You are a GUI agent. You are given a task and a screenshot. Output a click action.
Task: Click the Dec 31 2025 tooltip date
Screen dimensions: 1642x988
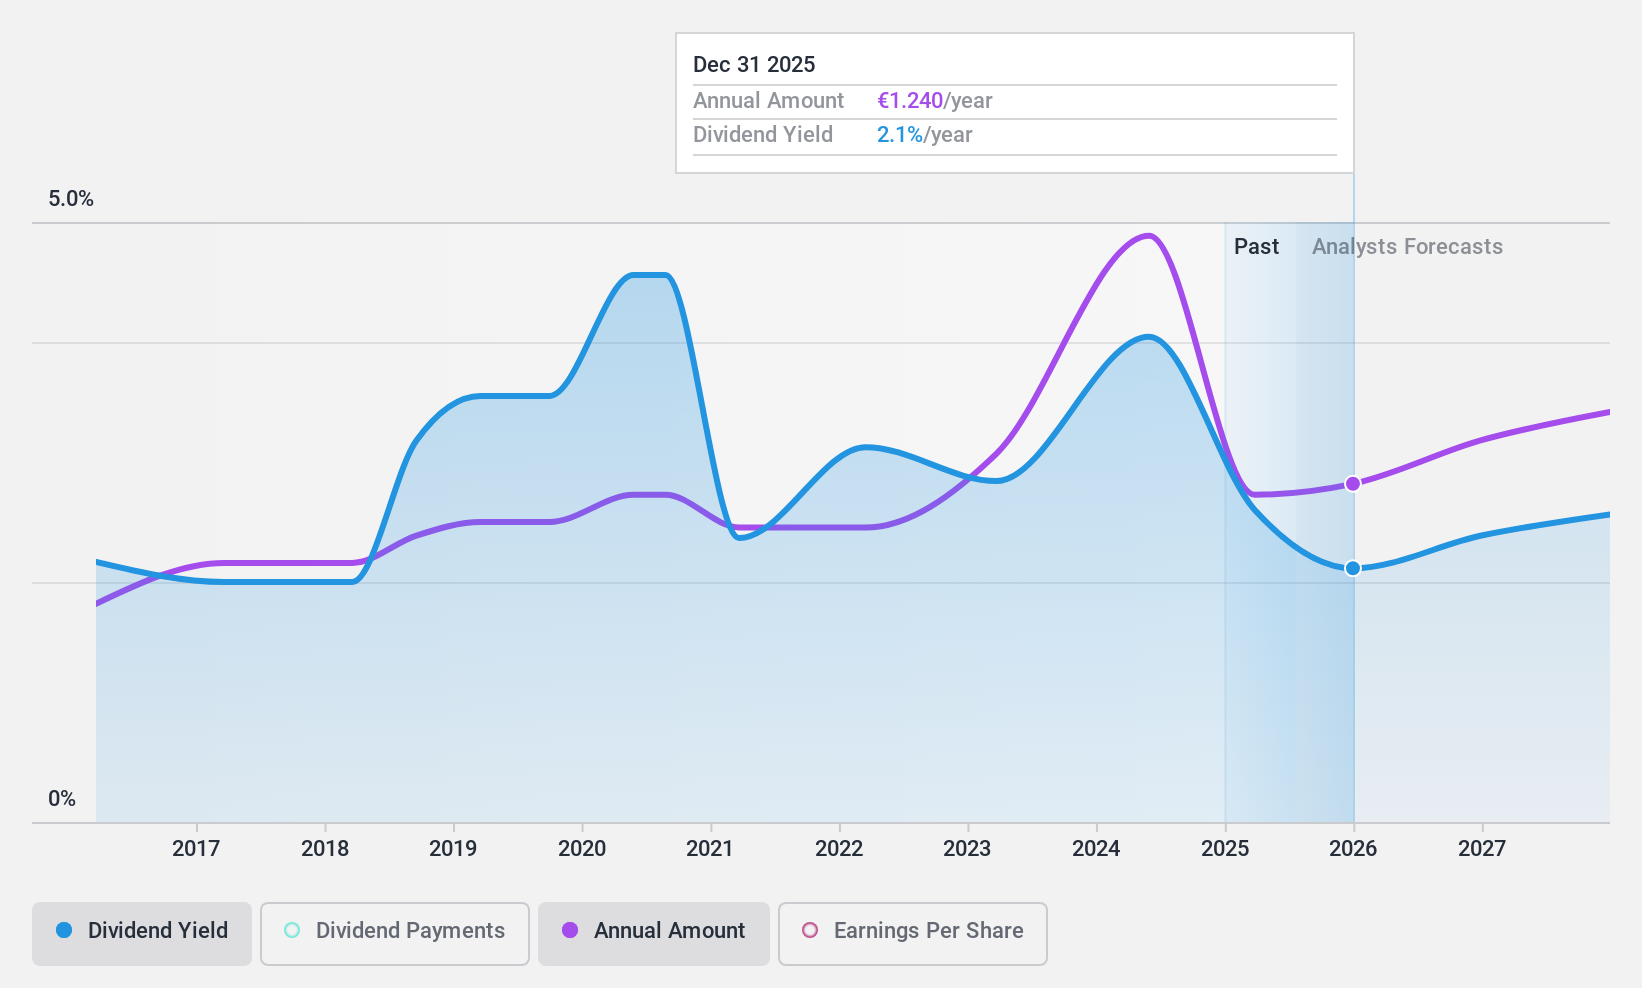[x=754, y=65]
